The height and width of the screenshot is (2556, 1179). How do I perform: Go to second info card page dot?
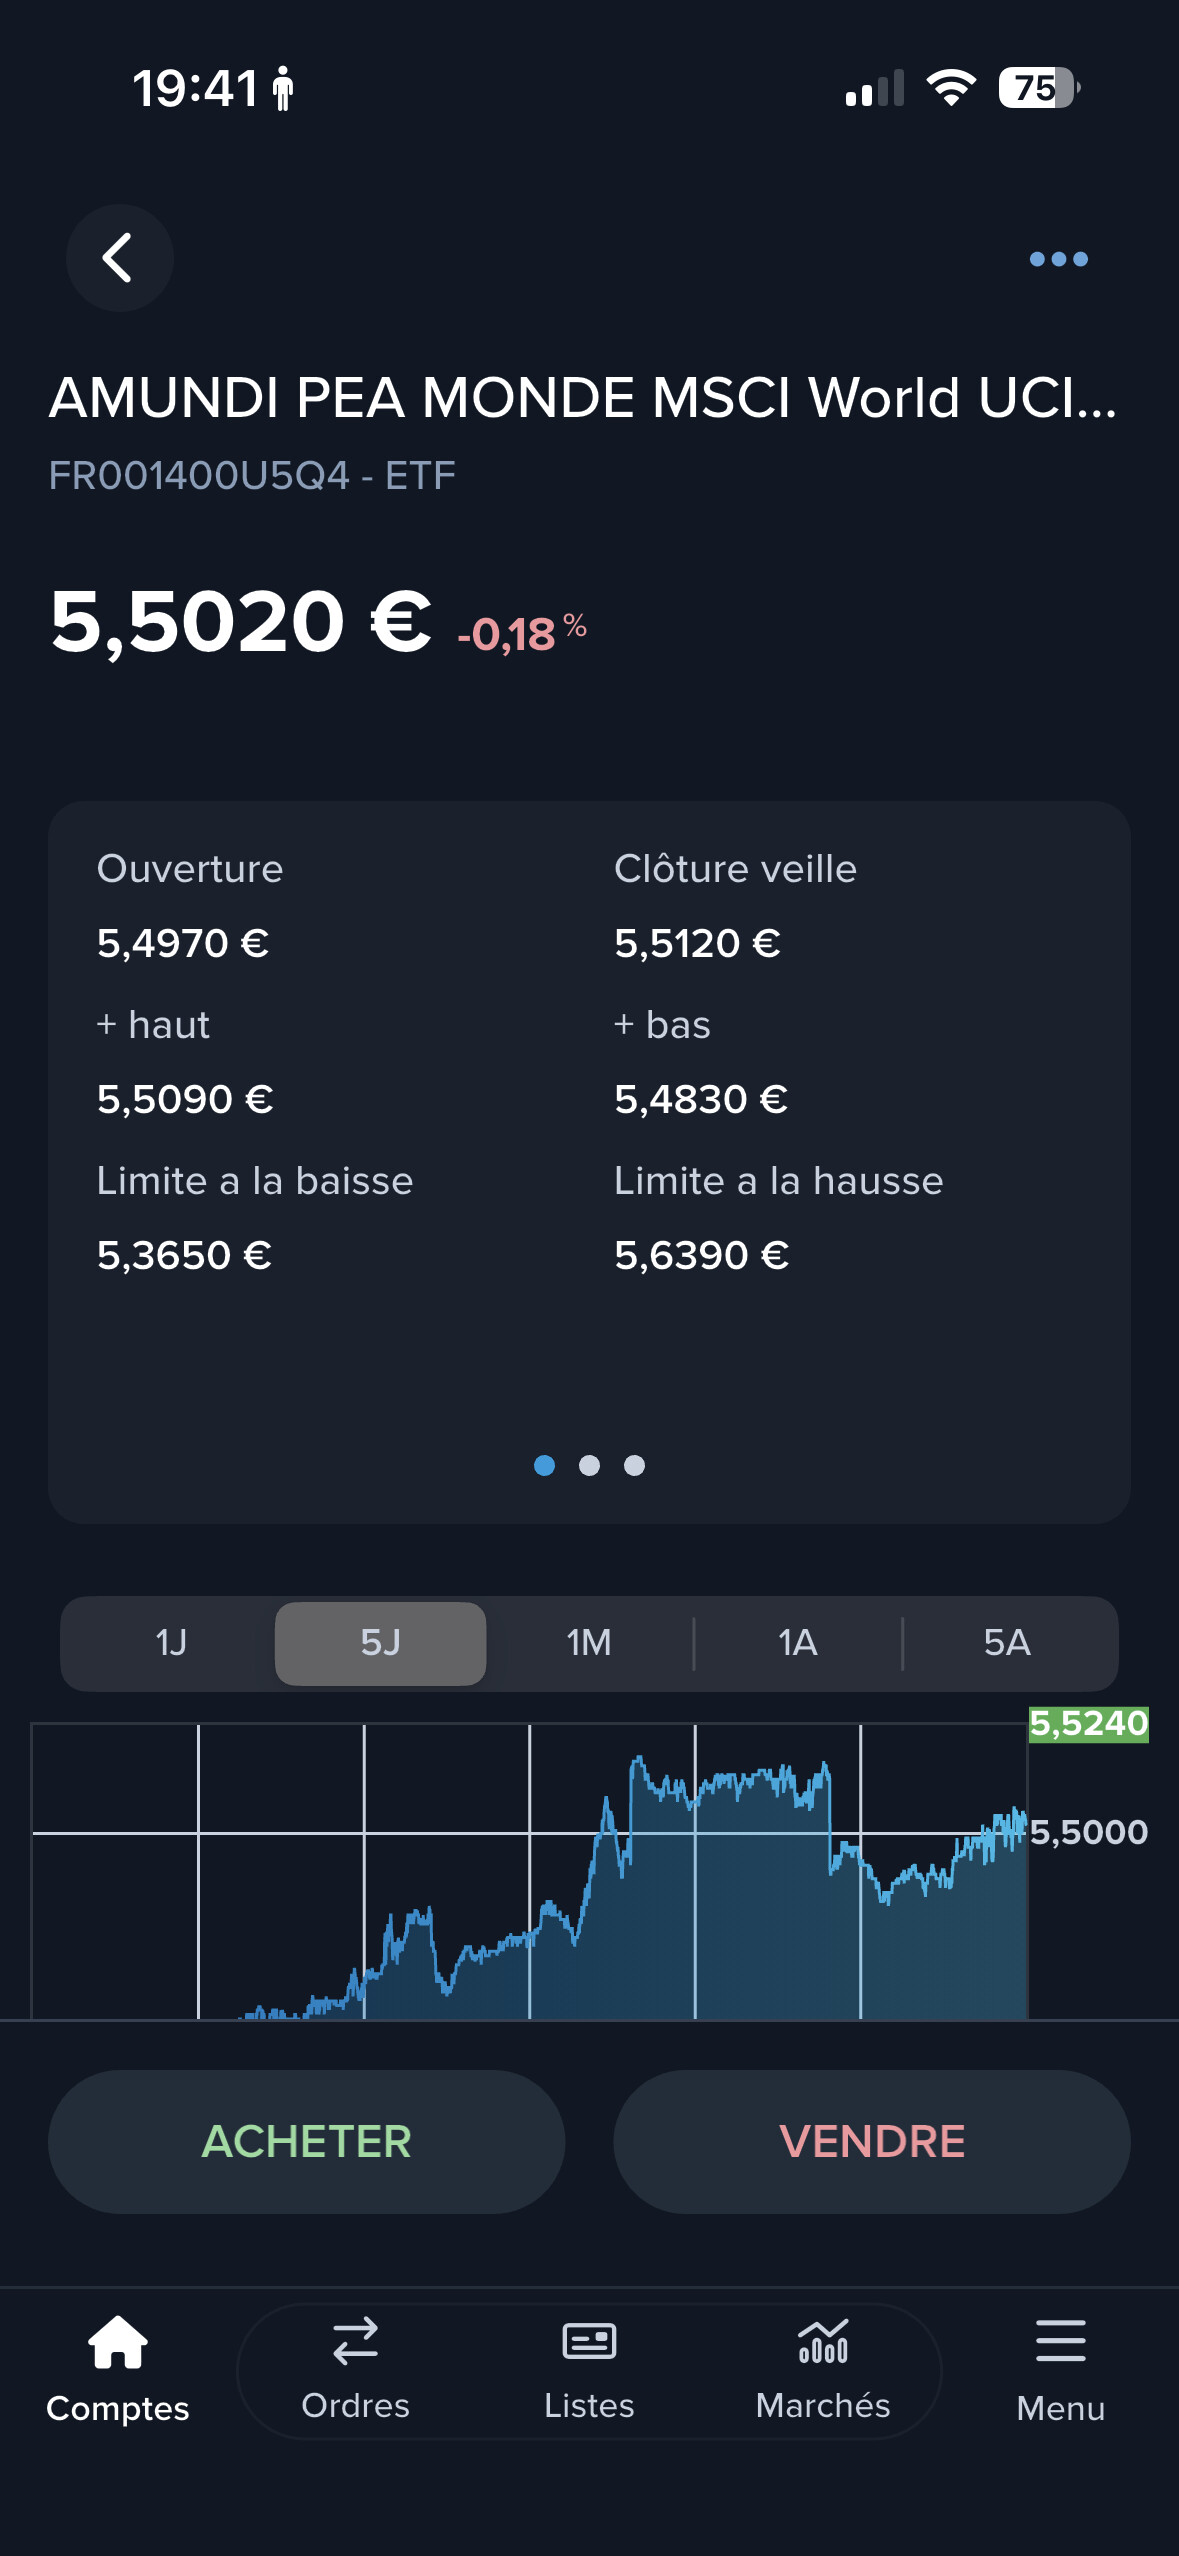click(x=589, y=1465)
